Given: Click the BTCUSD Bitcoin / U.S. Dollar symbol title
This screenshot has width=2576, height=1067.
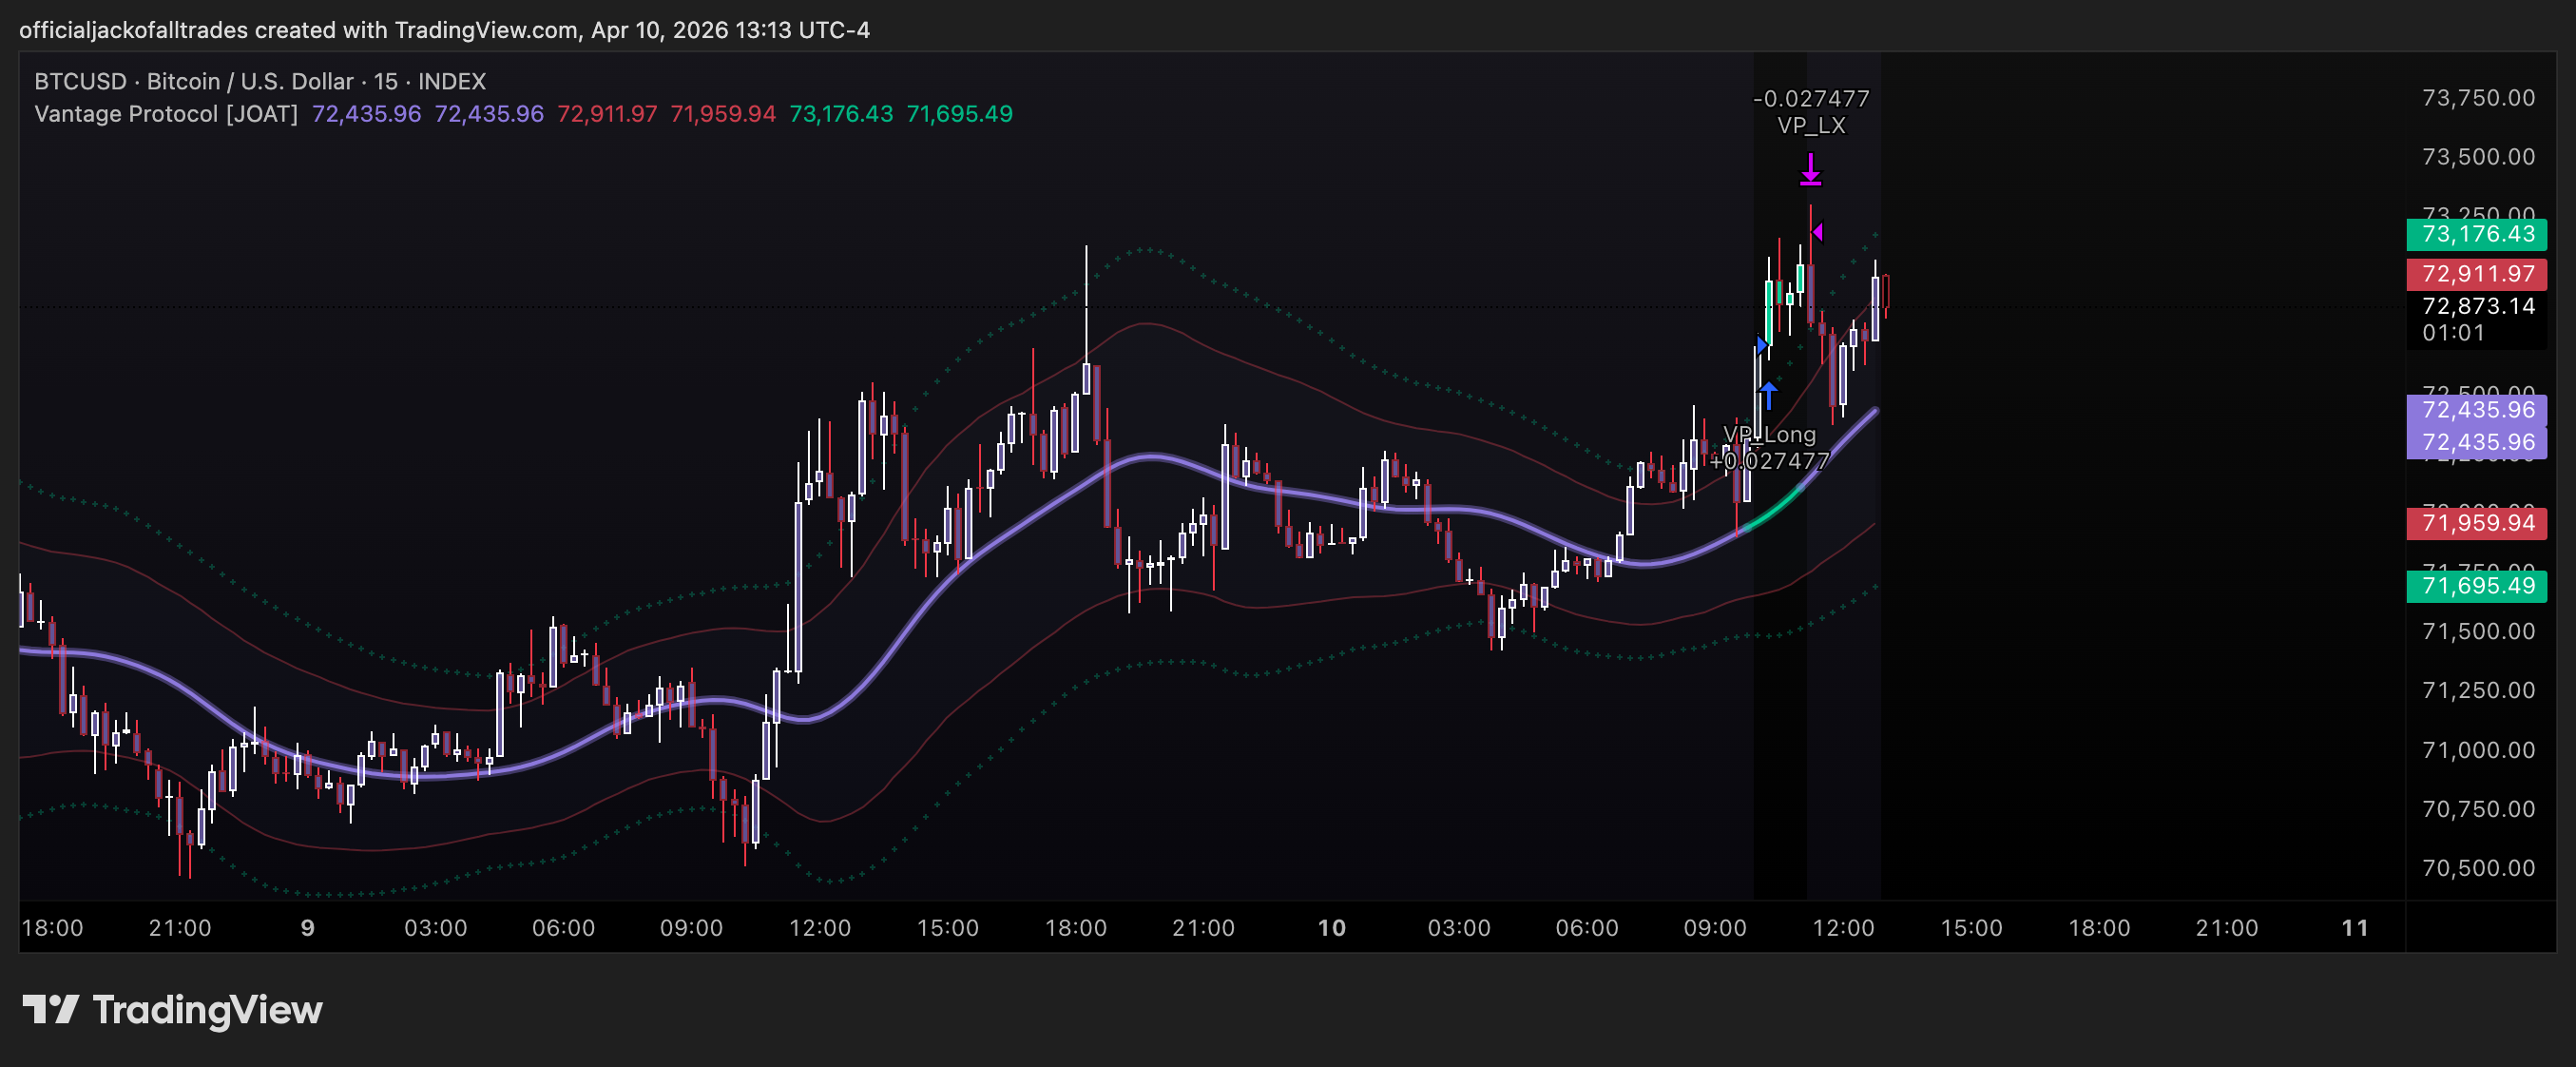Looking at the screenshot, I should [260, 81].
